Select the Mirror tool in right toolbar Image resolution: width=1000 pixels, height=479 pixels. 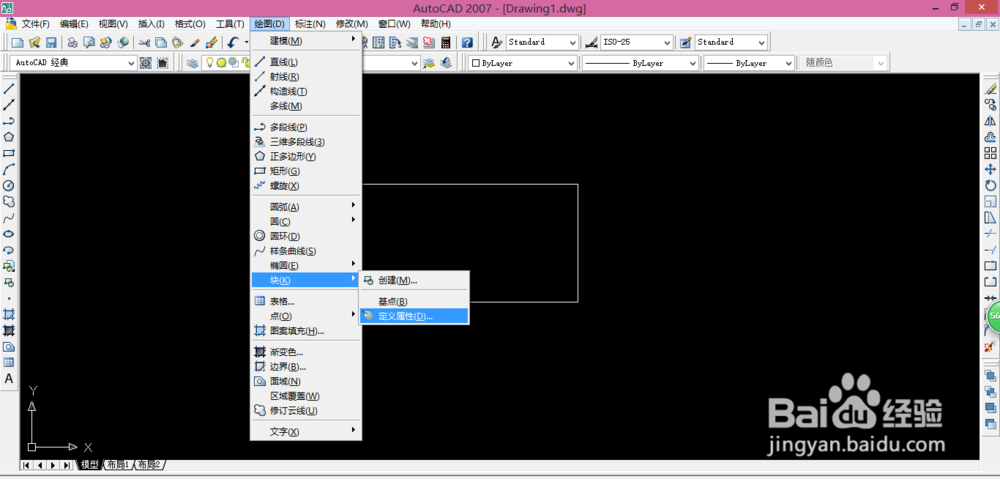coord(990,121)
